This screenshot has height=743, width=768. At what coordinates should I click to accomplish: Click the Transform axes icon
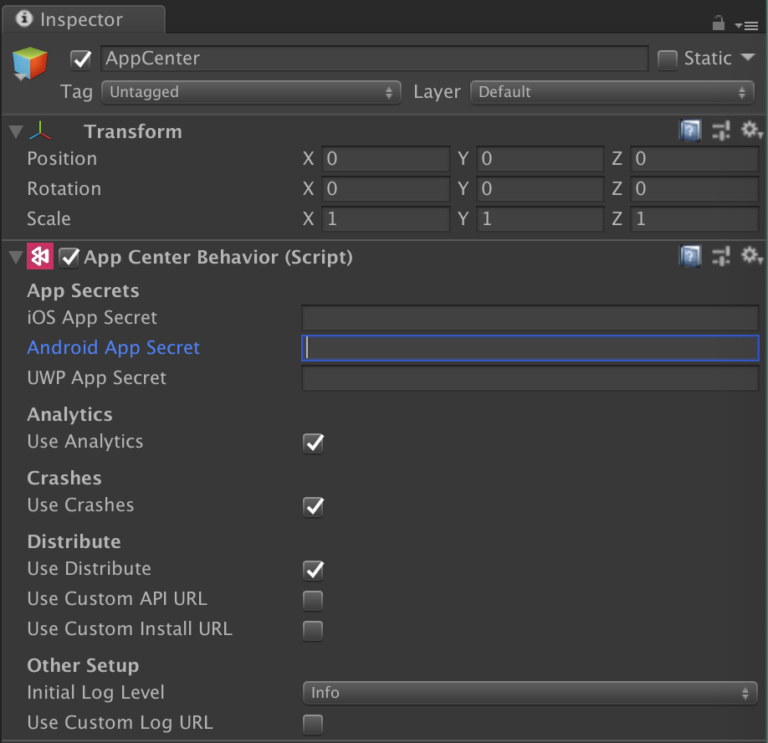pyautogui.click(x=40, y=131)
